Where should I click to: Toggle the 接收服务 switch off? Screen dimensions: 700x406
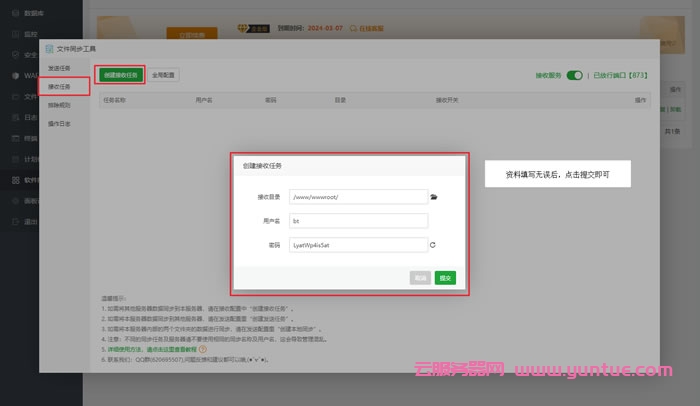pos(574,75)
